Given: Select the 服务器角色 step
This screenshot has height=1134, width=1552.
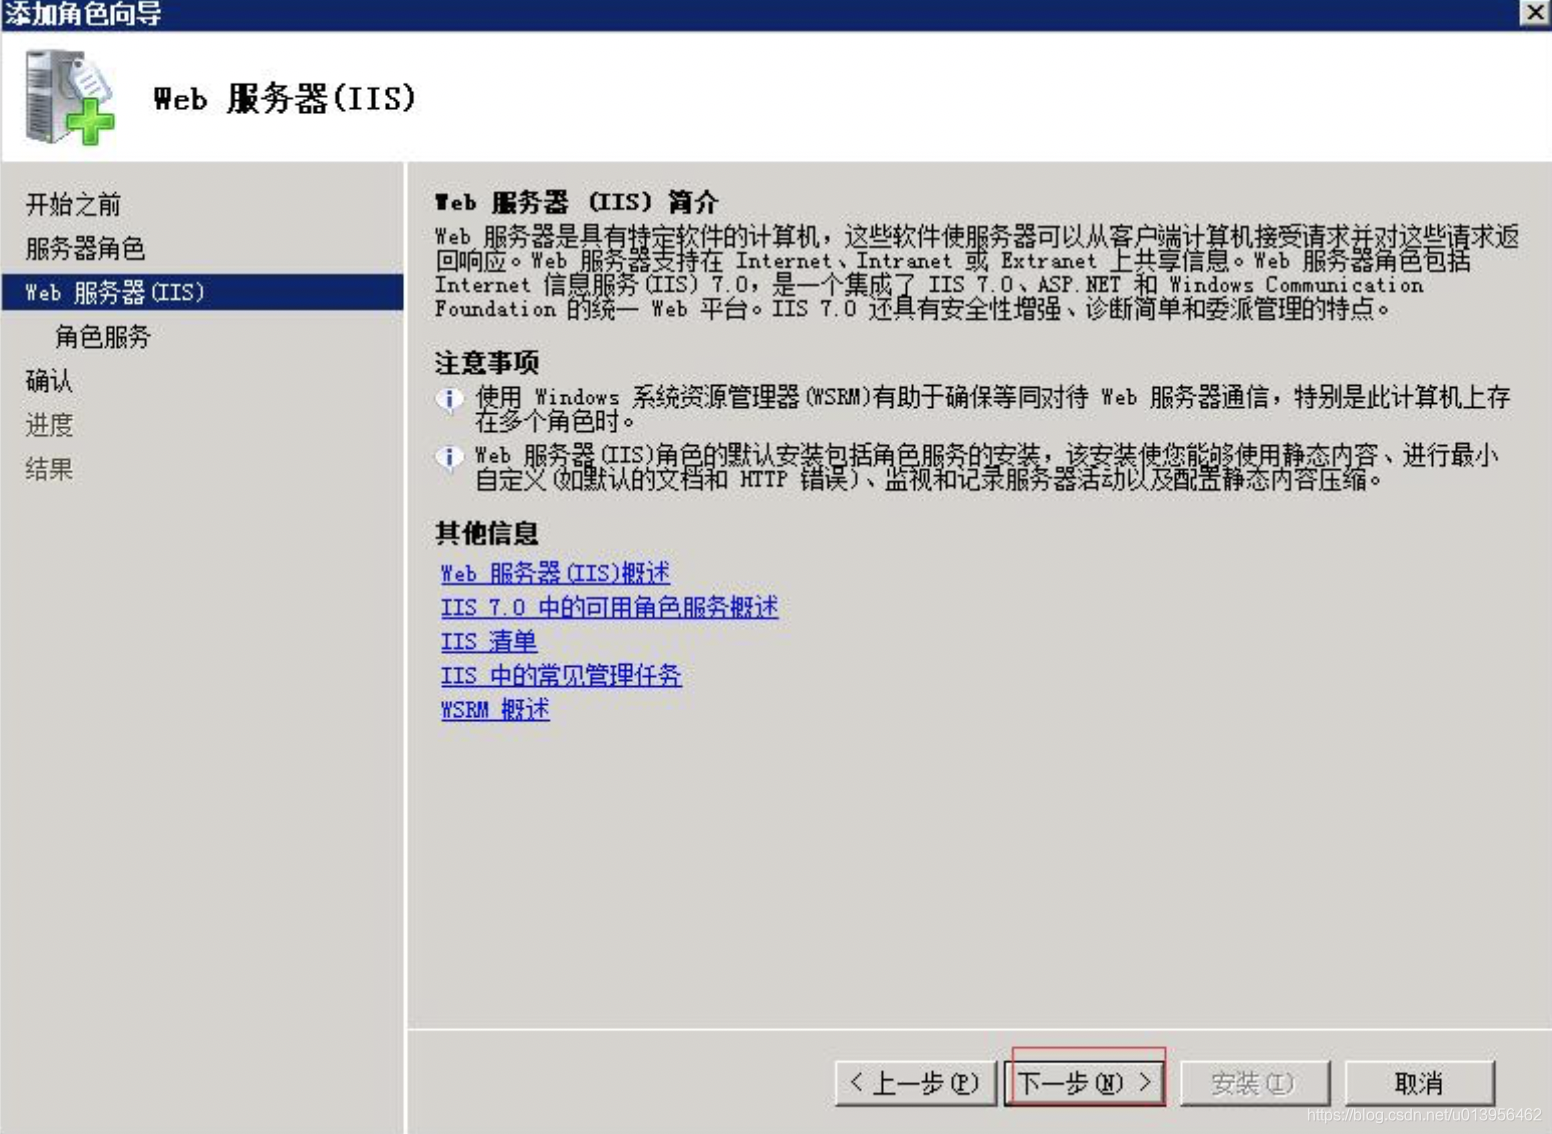Looking at the screenshot, I should (x=85, y=248).
